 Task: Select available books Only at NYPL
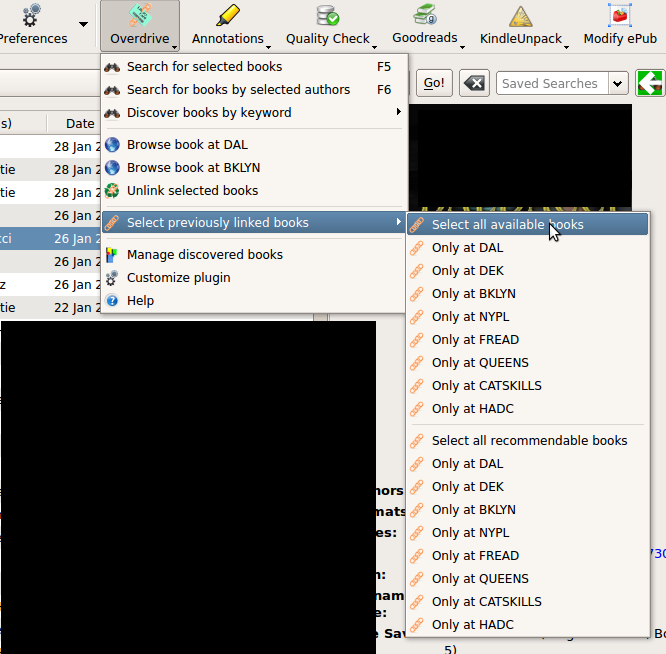[528, 316]
